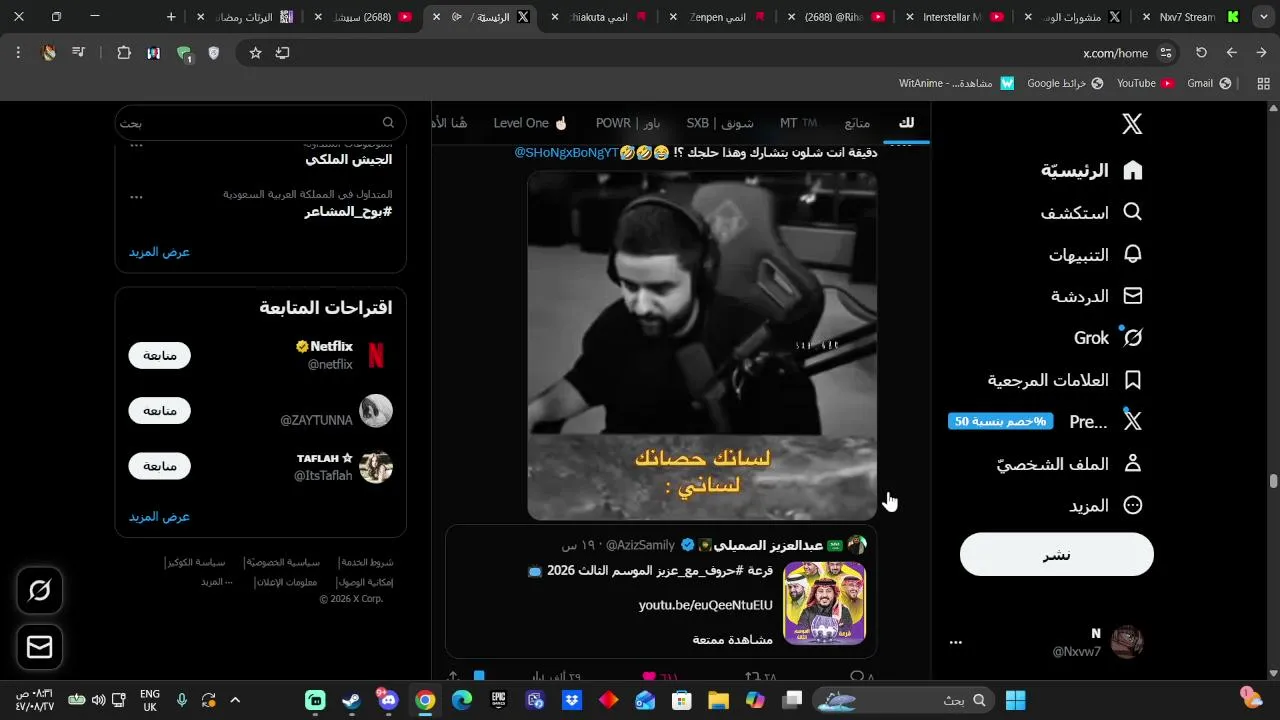Follow the @ZAYTUNNA account
Image resolution: width=1280 pixels, height=720 pixels.
(x=159, y=411)
